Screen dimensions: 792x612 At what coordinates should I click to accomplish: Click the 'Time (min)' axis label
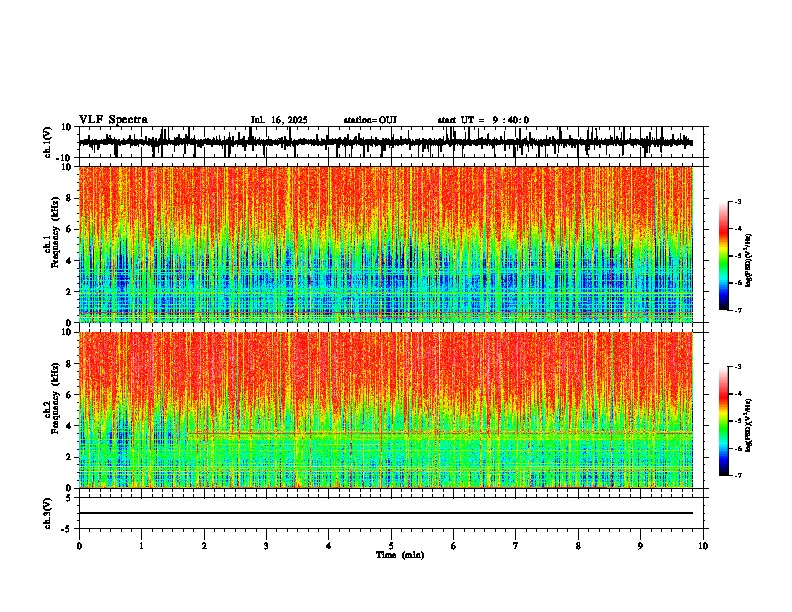pos(400,555)
